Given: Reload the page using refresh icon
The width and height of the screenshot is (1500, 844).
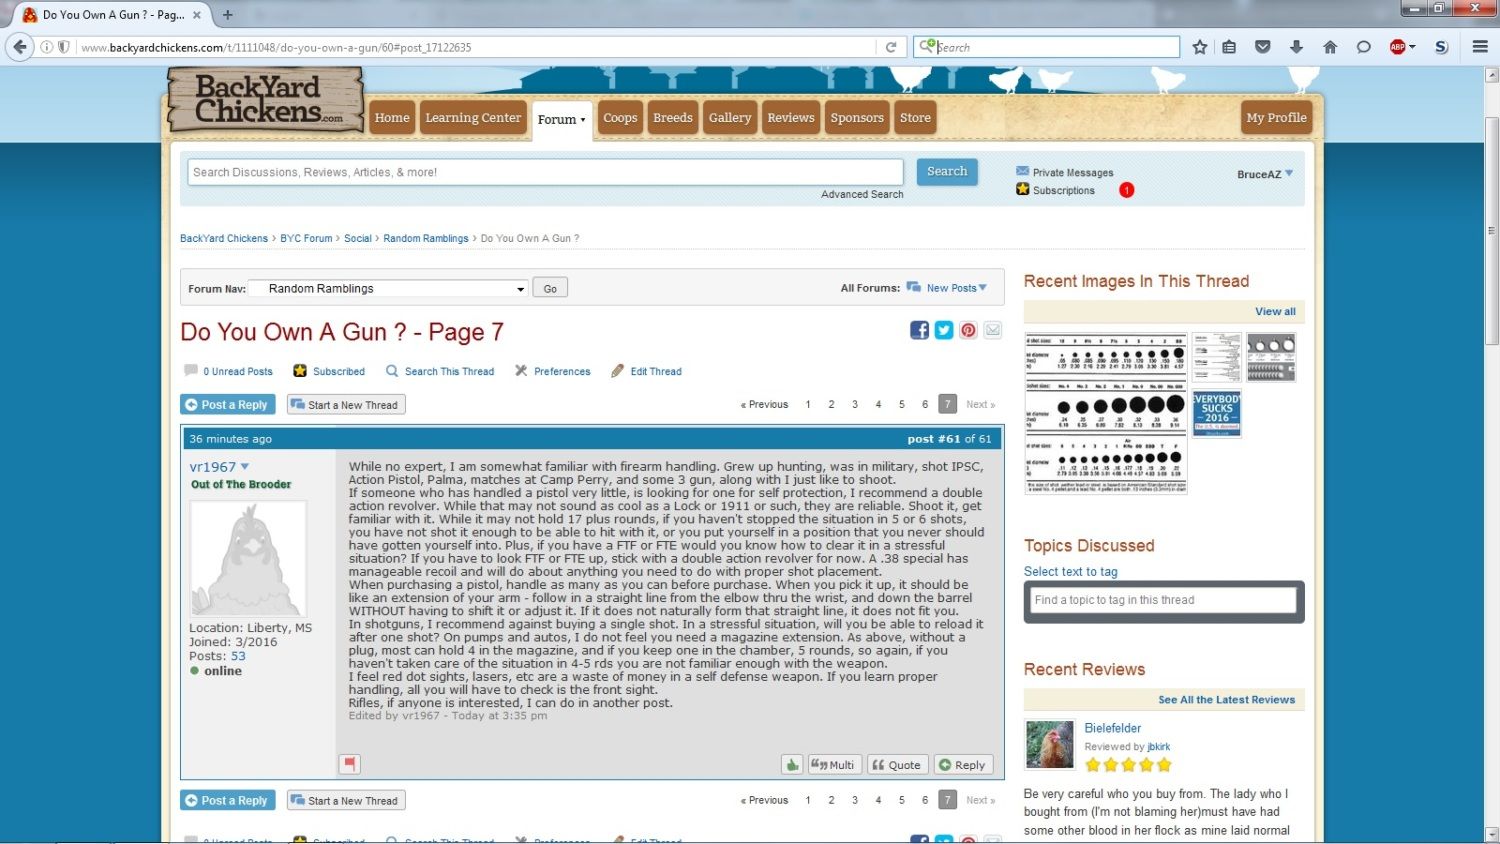Looking at the screenshot, I should click(x=890, y=47).
